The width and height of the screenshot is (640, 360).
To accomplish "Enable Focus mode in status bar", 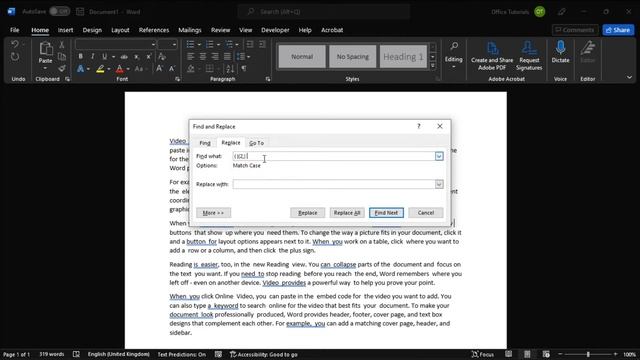I will tap(482, 354).
